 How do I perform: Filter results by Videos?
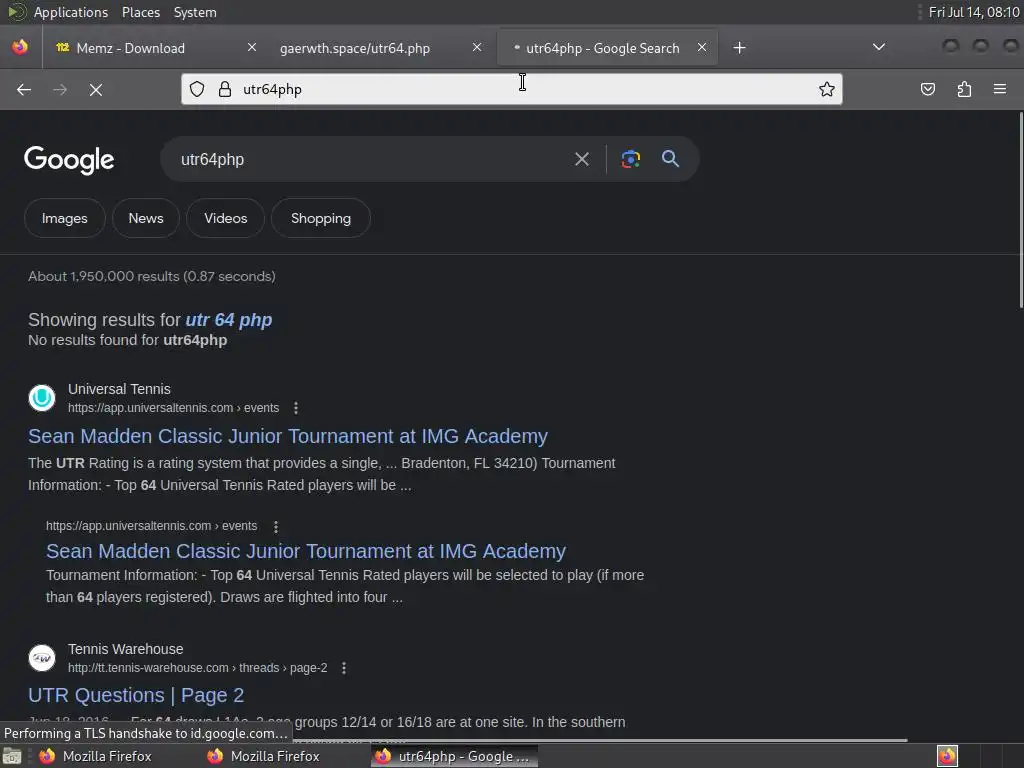(225, 218)
